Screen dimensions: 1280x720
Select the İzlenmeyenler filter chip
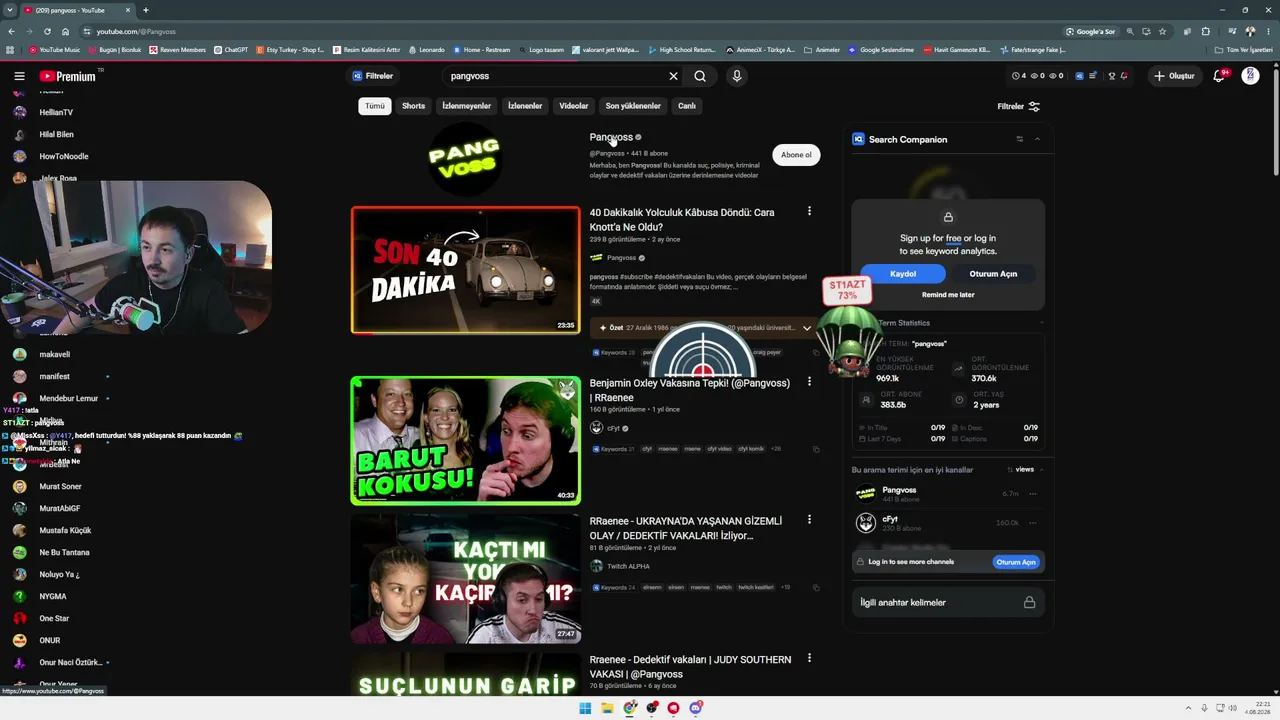467,106
